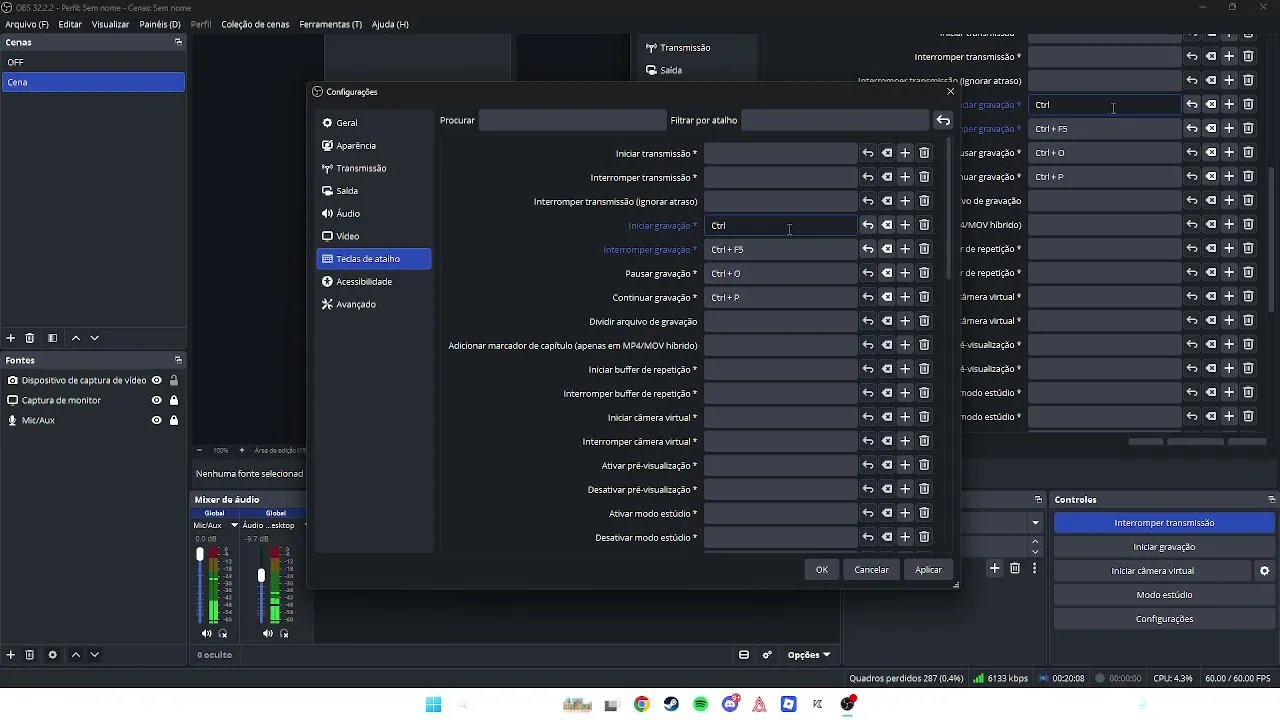Remove selected source in Fontes dock
1280x720 pixels.
[x=30, y=655]
